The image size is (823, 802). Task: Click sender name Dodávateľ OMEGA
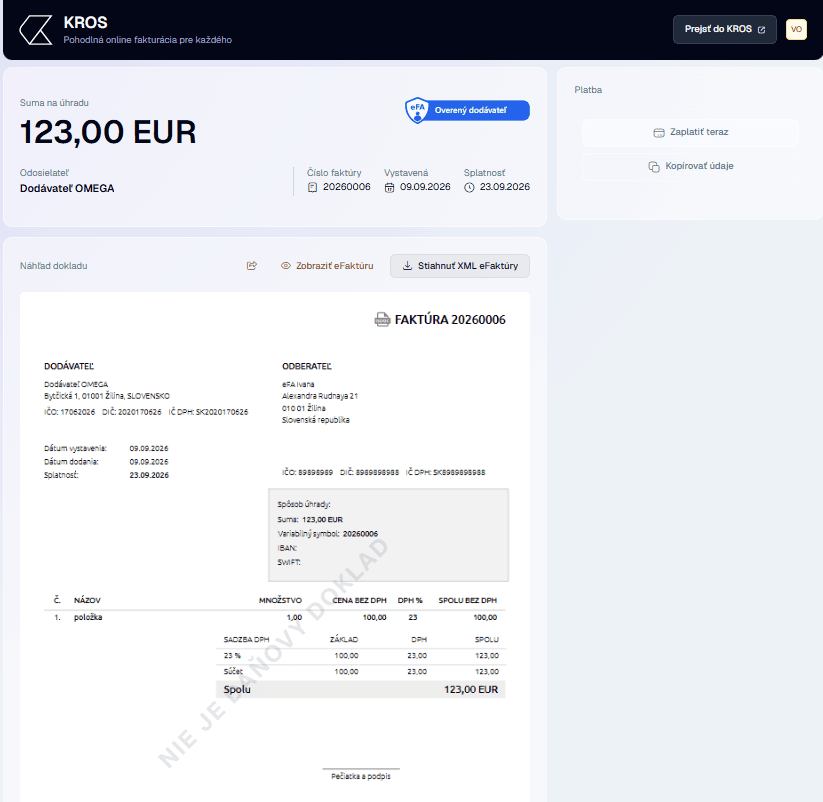67,188
